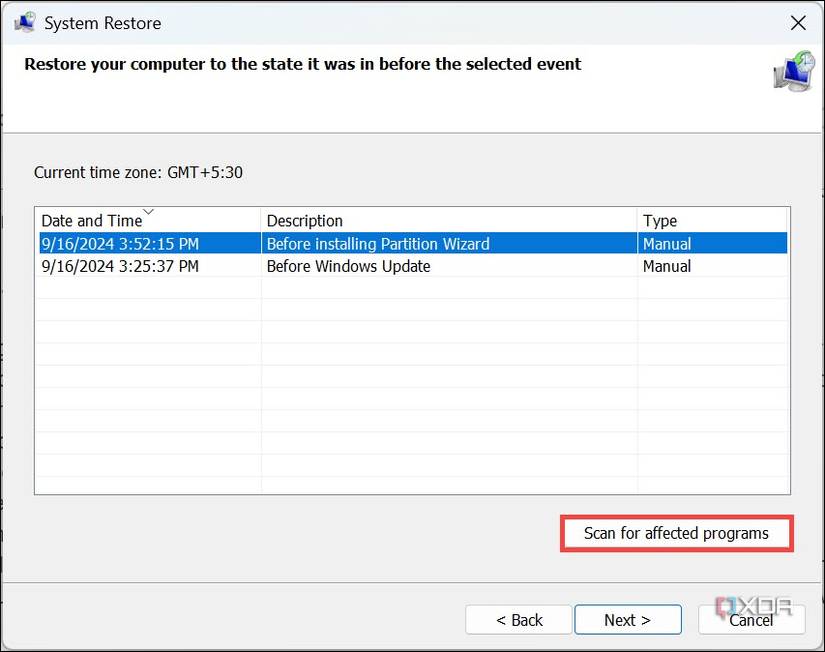825x652 pixels.
Task: Sort by Date and Time column header
Action: [148, 220]
